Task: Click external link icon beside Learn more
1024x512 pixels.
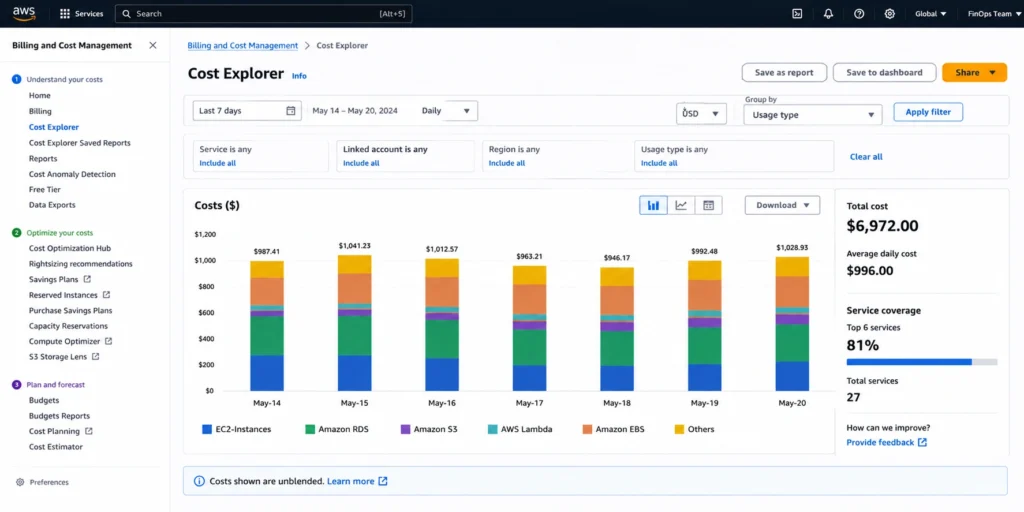Action: coord(383,481)
